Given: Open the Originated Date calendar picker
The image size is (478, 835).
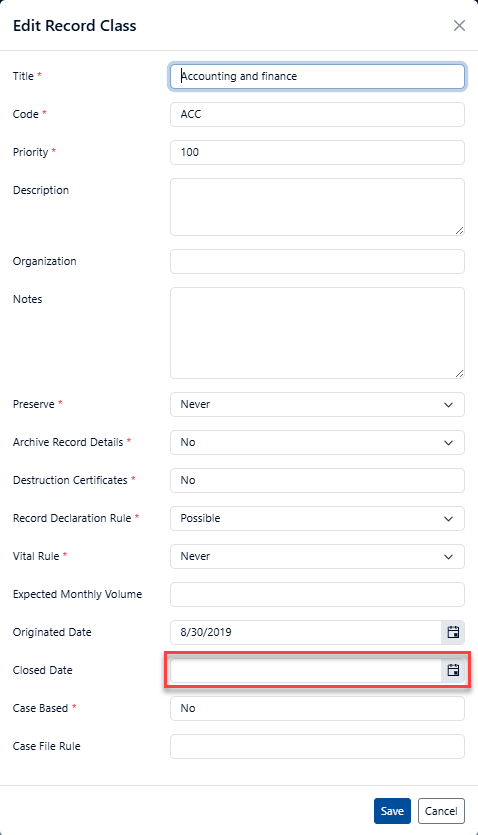Looking at the screenshot, I should [453, 633].
